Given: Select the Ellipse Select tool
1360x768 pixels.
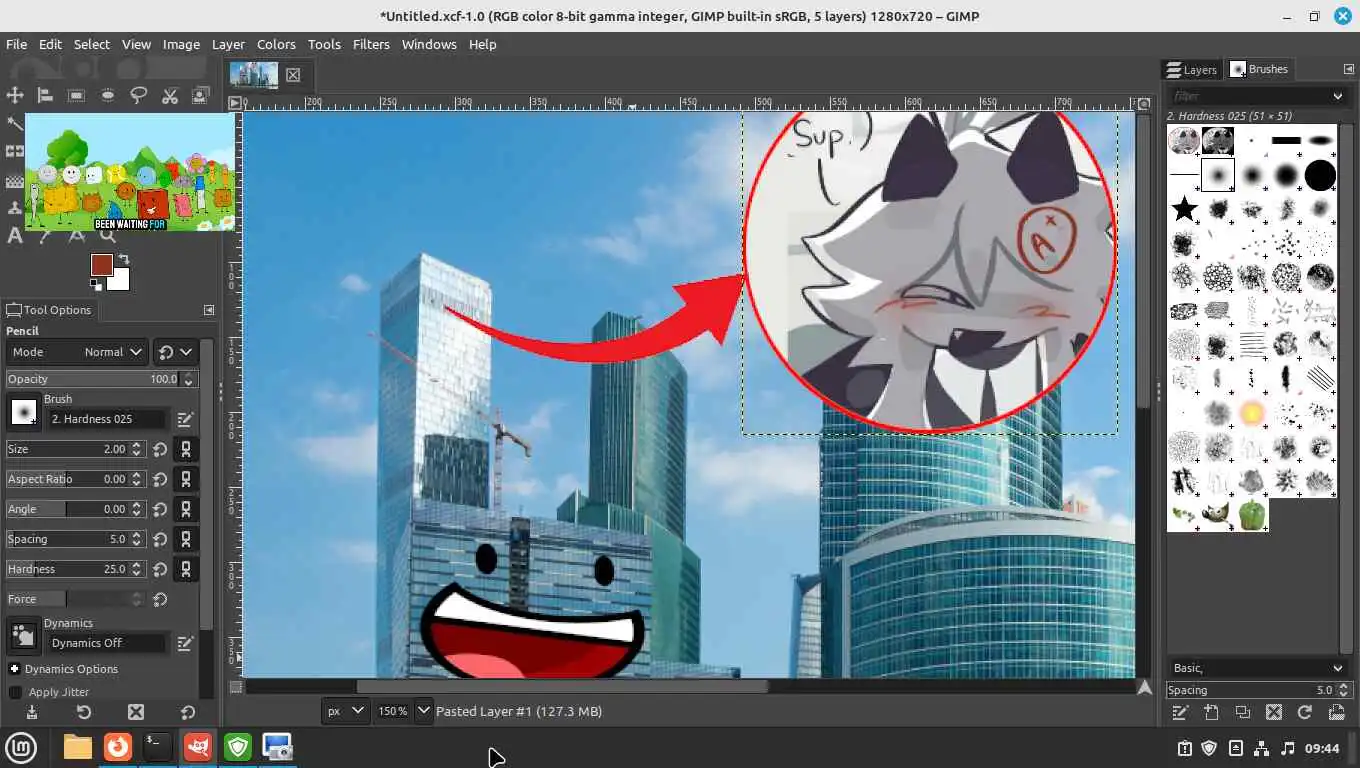Looking at the screenshot, I should tap(107, 95).
